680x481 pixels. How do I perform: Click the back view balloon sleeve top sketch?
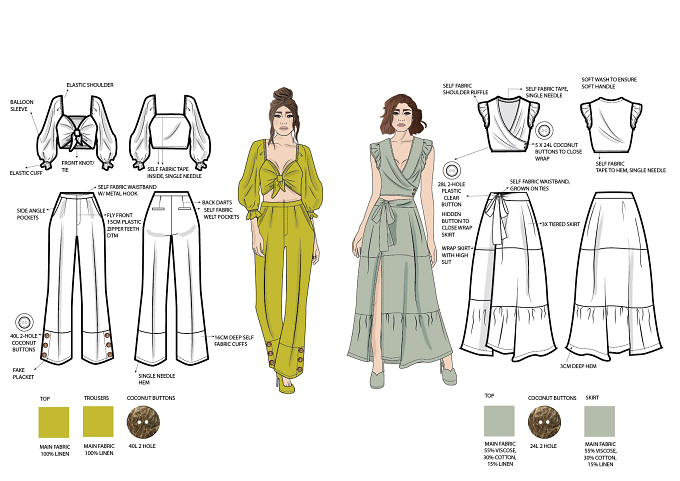point(170,132)
